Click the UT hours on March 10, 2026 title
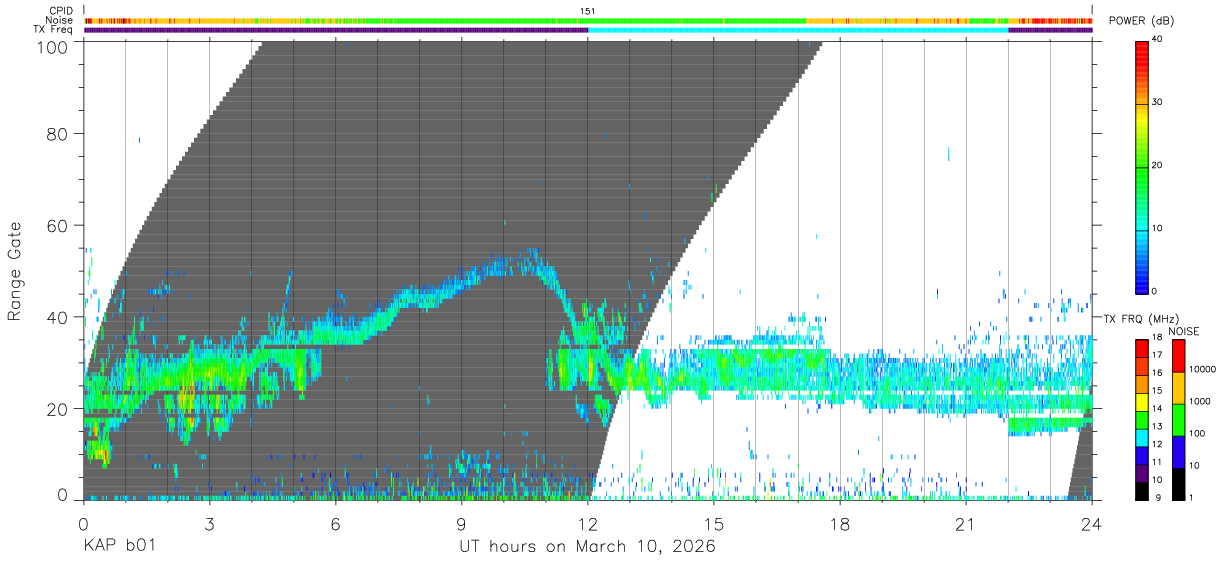This screenshot has height=567, width=1228. click(587, 547)
